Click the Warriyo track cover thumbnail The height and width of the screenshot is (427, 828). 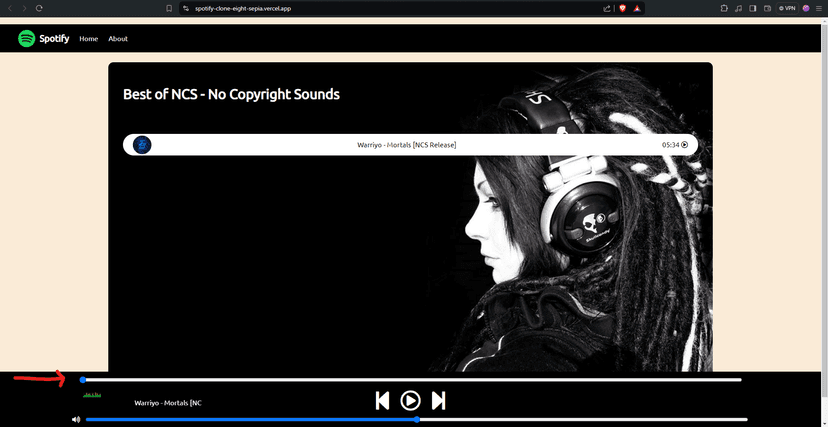click(x=142, y=145)
